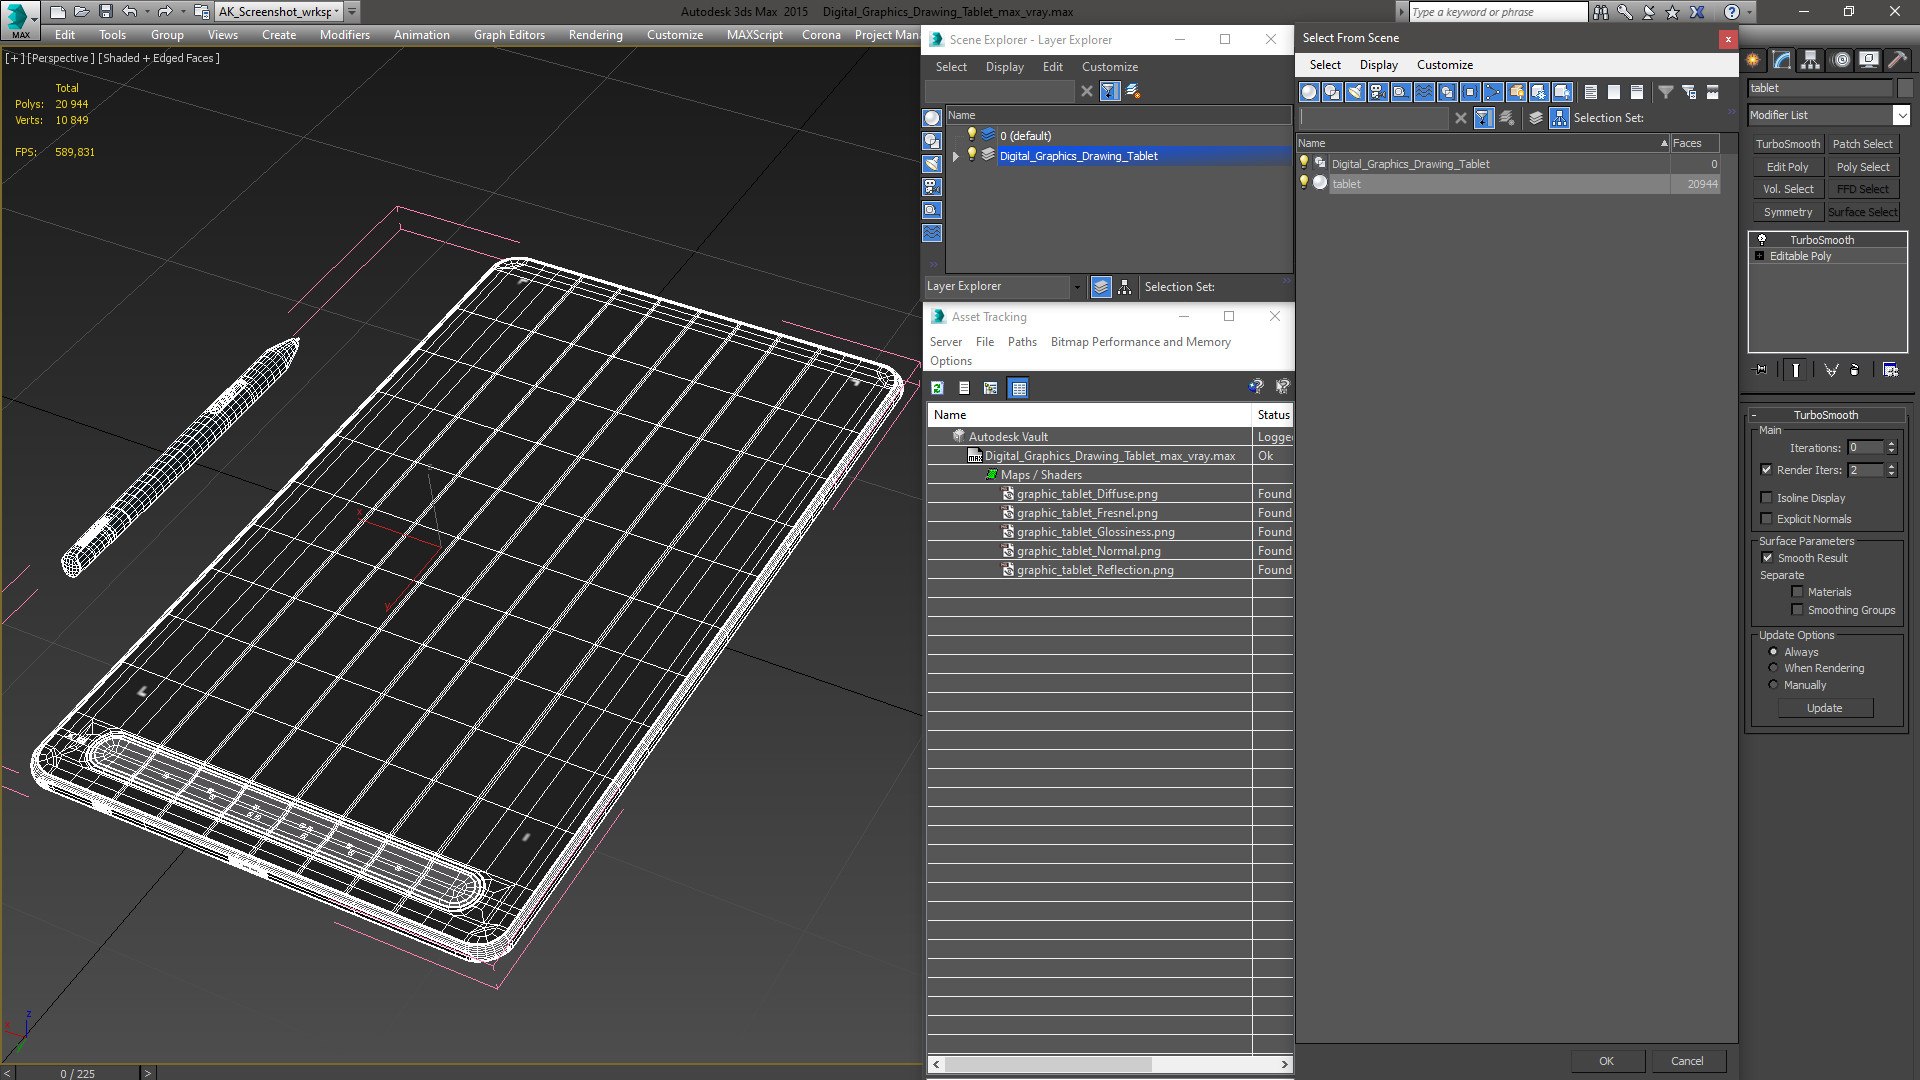Open the Paths menu in Asset Tracking
This screenshot has height=1080, width=1920.
(x=1021, y=342)
